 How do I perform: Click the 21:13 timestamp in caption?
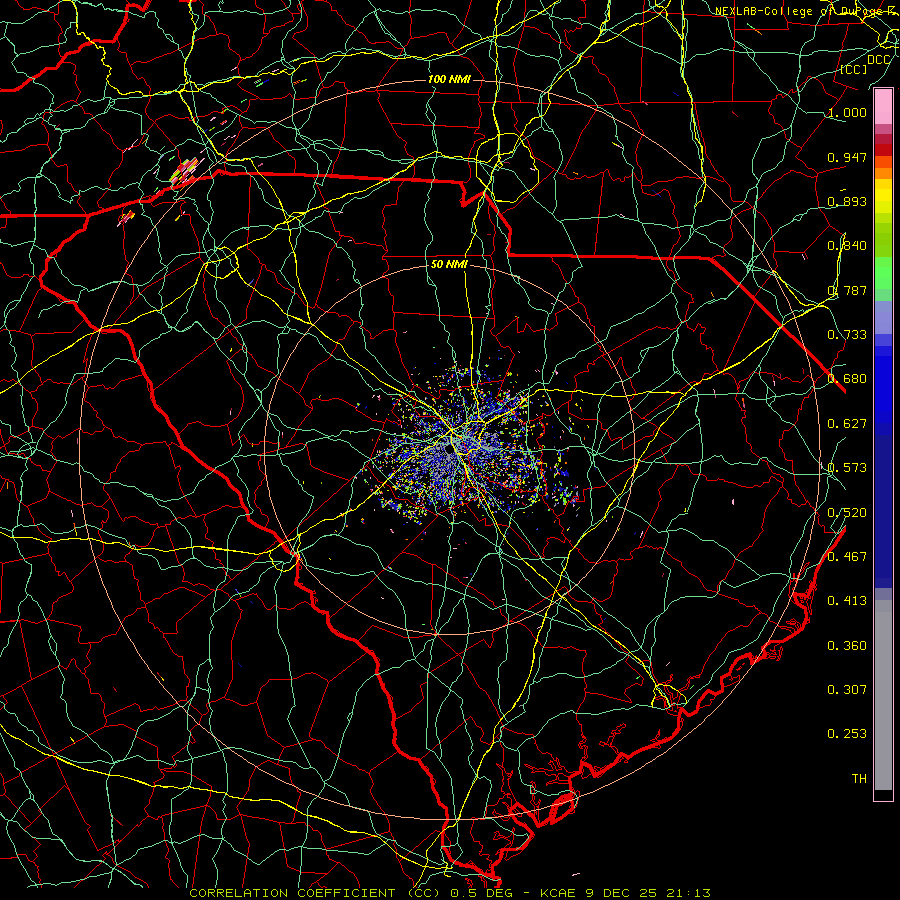click(x=688, y=893)
